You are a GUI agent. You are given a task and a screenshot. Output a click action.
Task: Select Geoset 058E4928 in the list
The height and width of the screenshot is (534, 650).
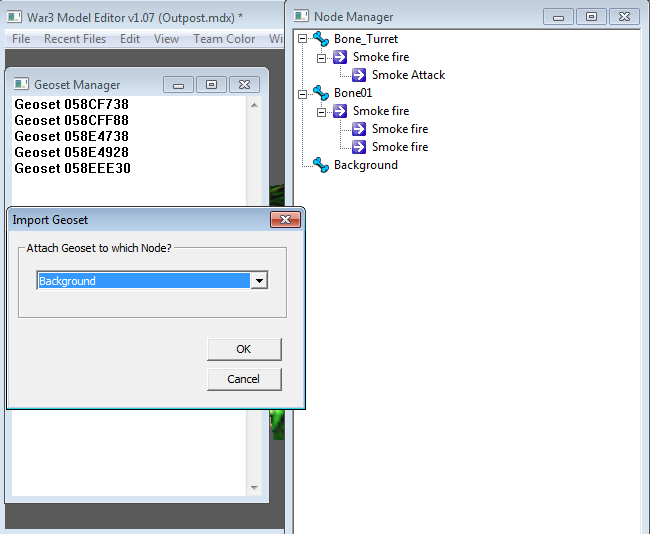click(72, 153)
